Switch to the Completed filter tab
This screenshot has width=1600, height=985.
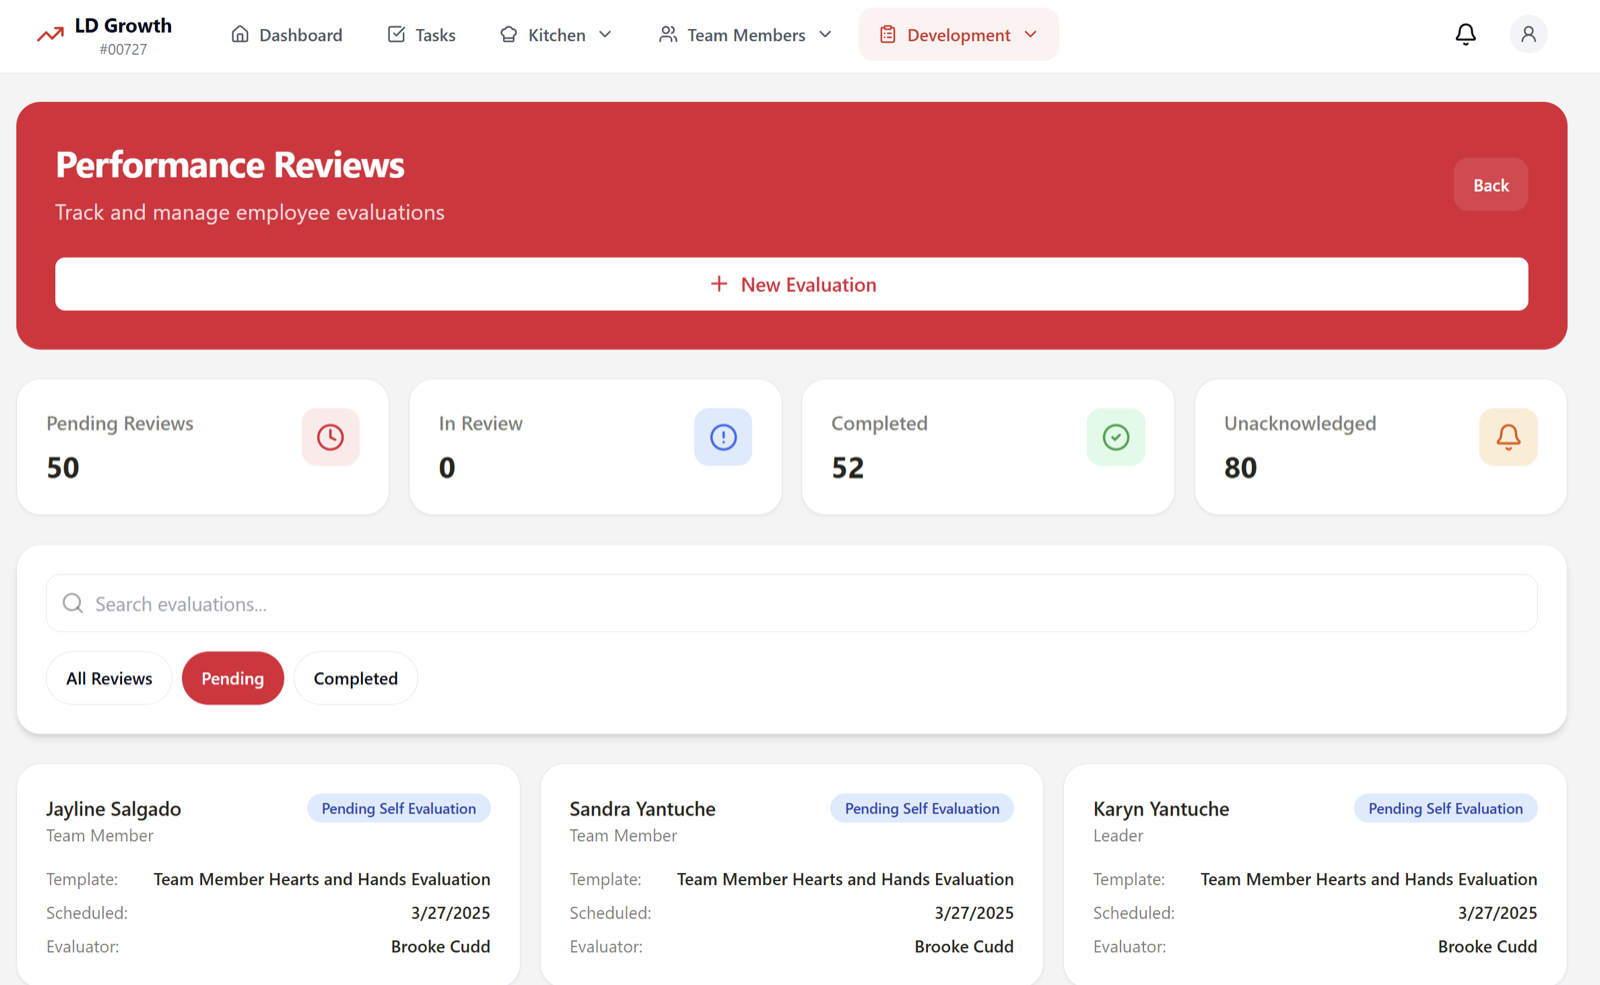(x=356, y=678)
